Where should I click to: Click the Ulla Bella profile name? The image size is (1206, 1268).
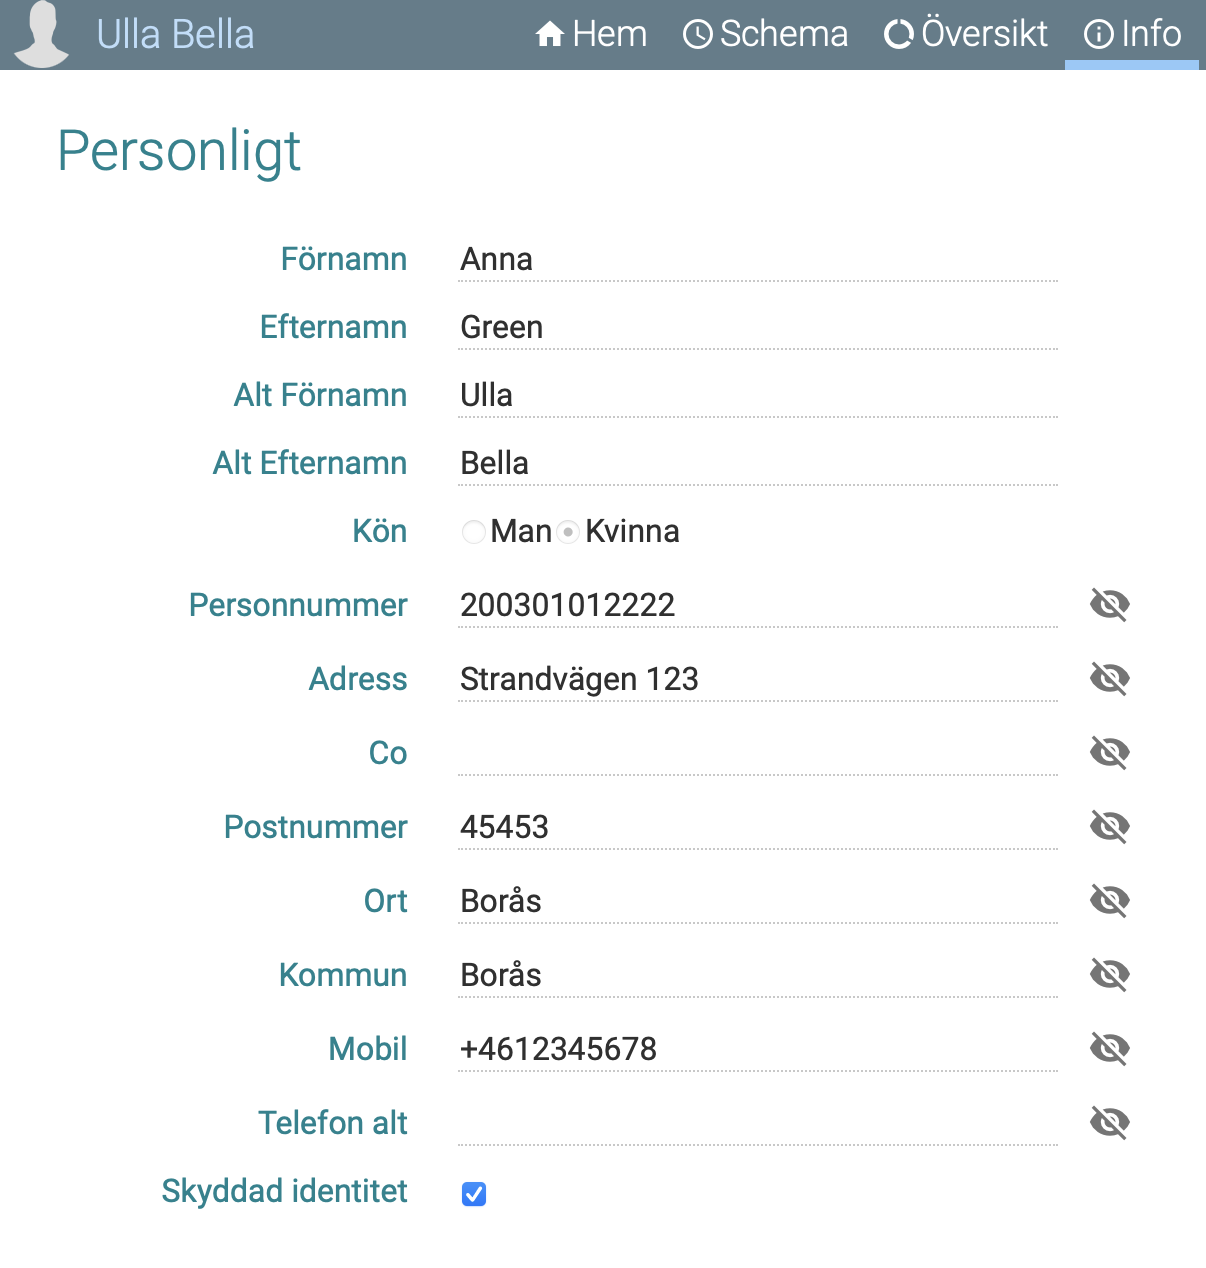click(x=175, y=35)
